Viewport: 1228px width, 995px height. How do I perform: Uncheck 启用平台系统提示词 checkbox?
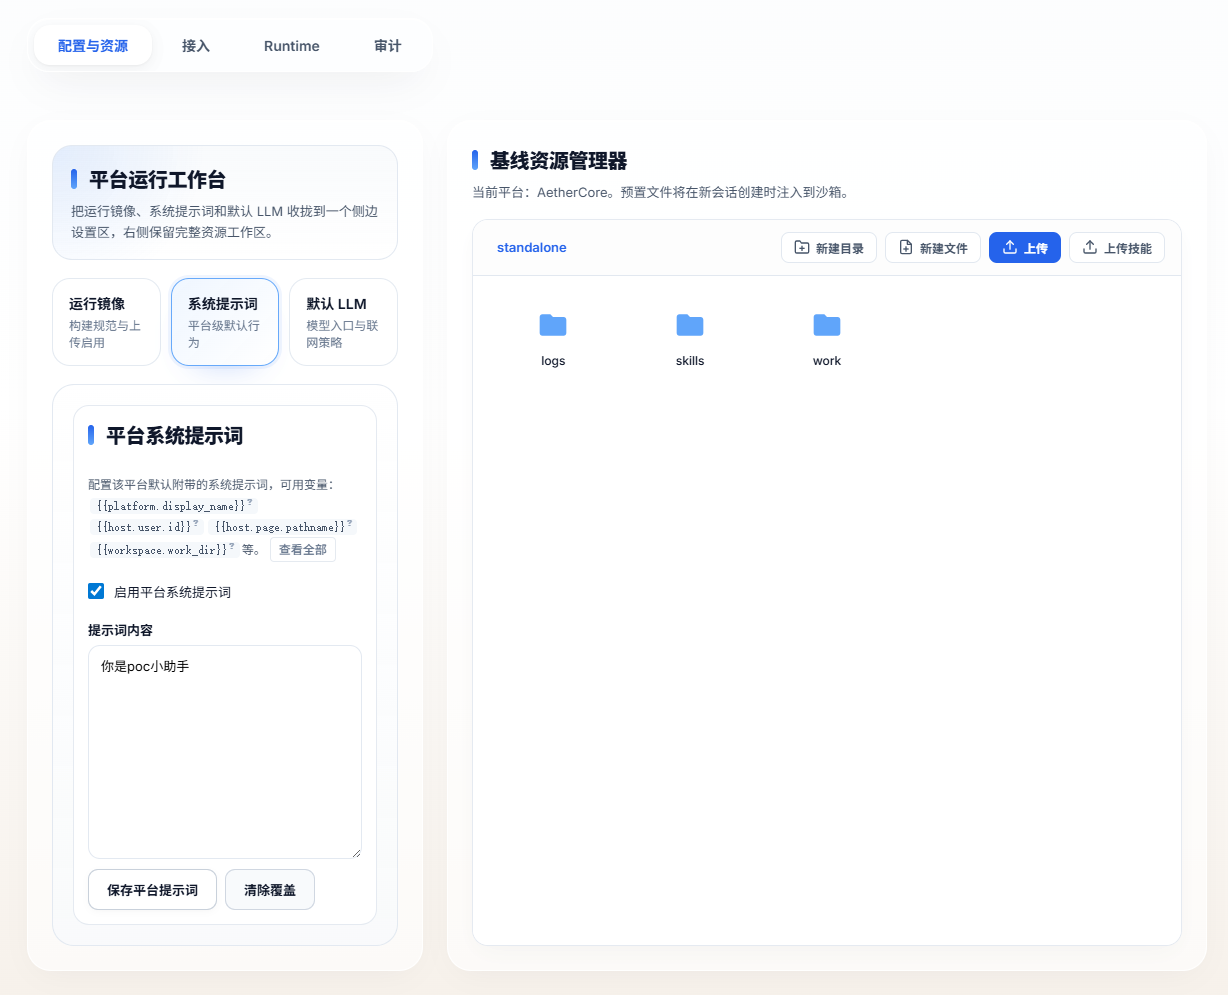pyautogui.click(x=96, y=591)
